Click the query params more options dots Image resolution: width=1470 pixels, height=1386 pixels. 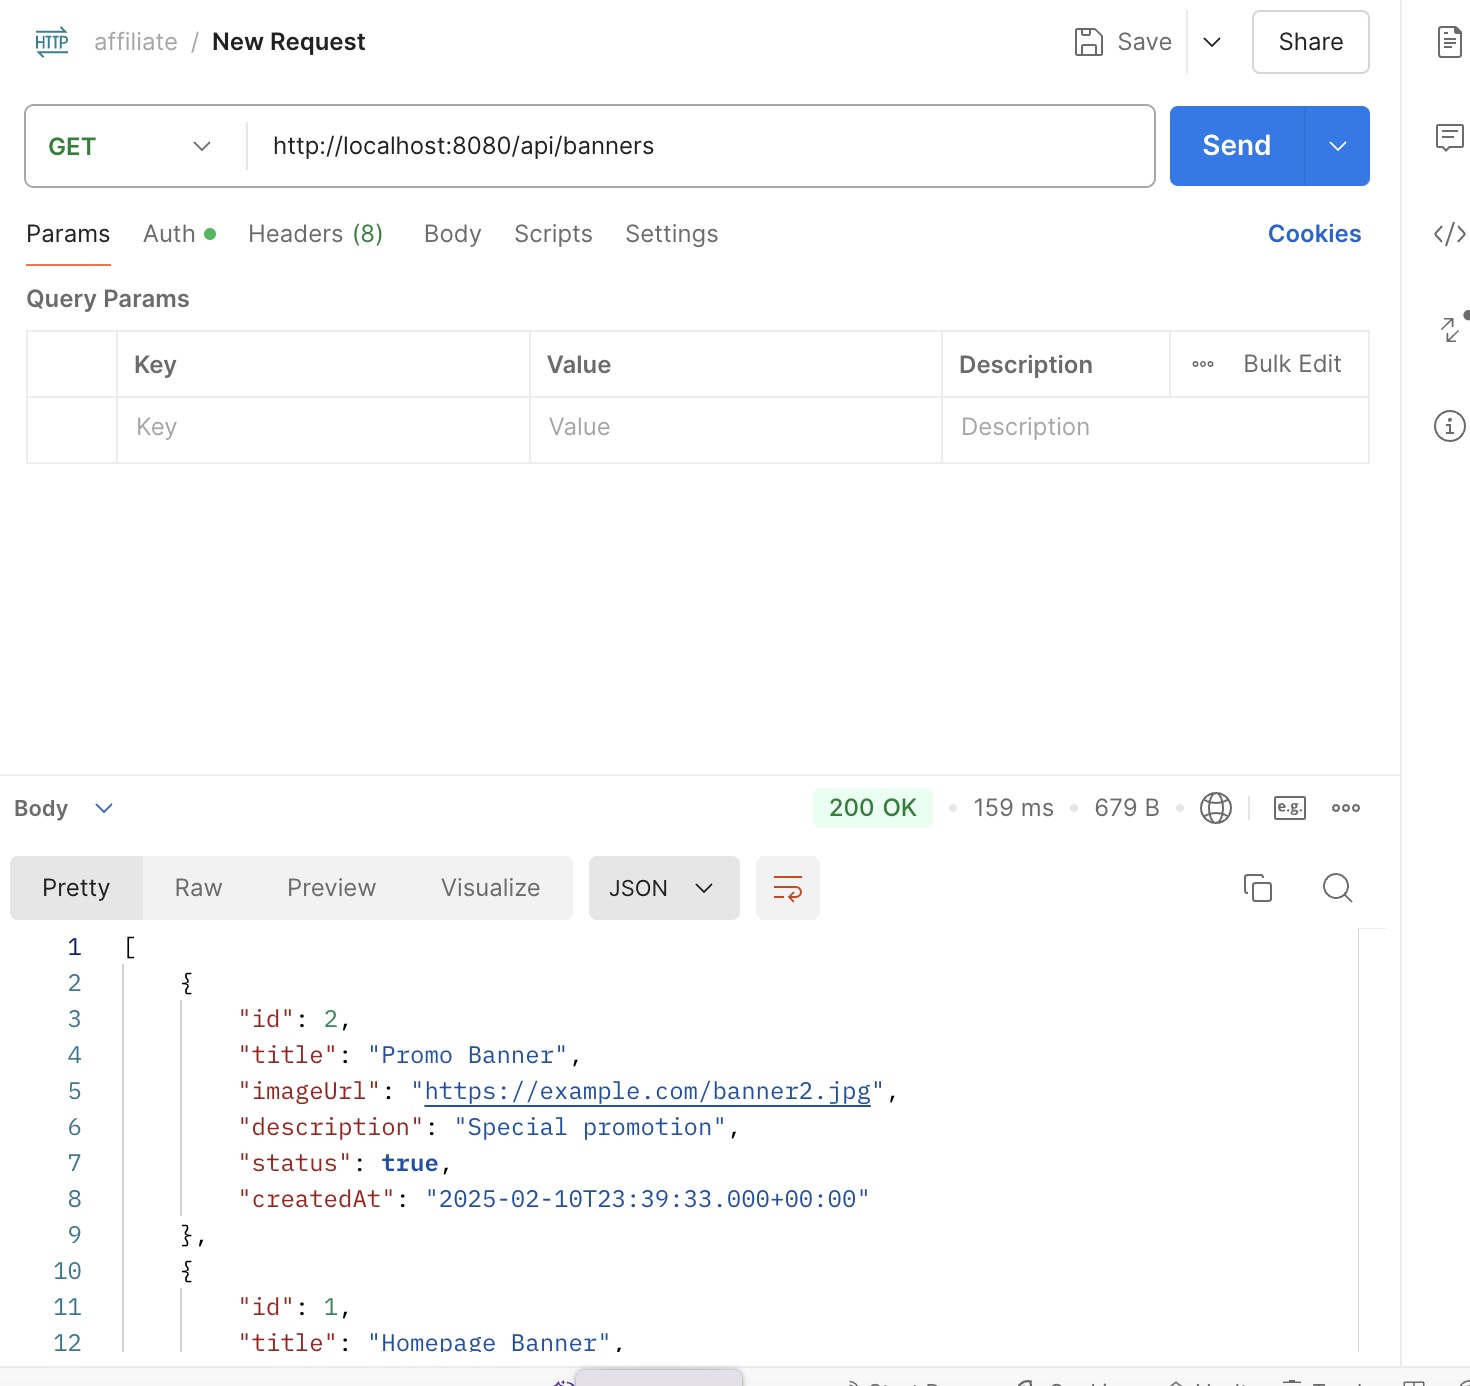[x=1203, y=364]
